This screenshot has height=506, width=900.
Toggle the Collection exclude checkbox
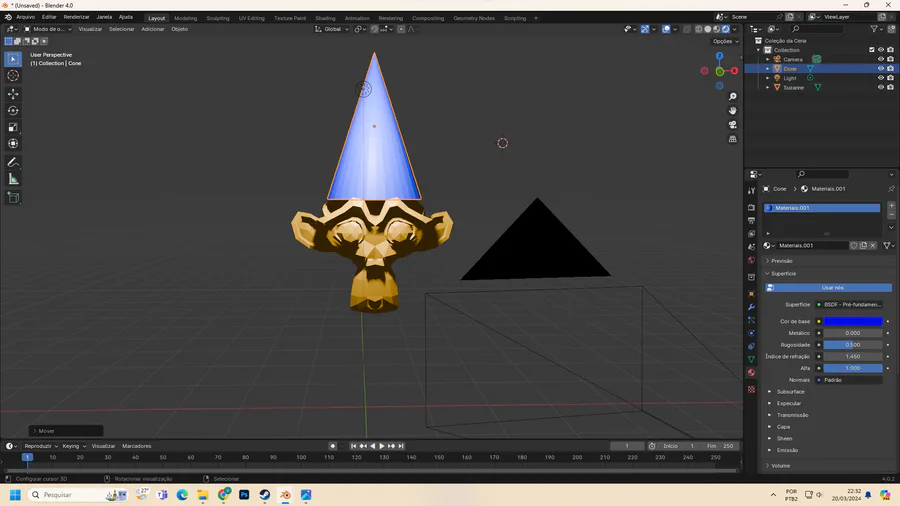(x=871, y=50)
